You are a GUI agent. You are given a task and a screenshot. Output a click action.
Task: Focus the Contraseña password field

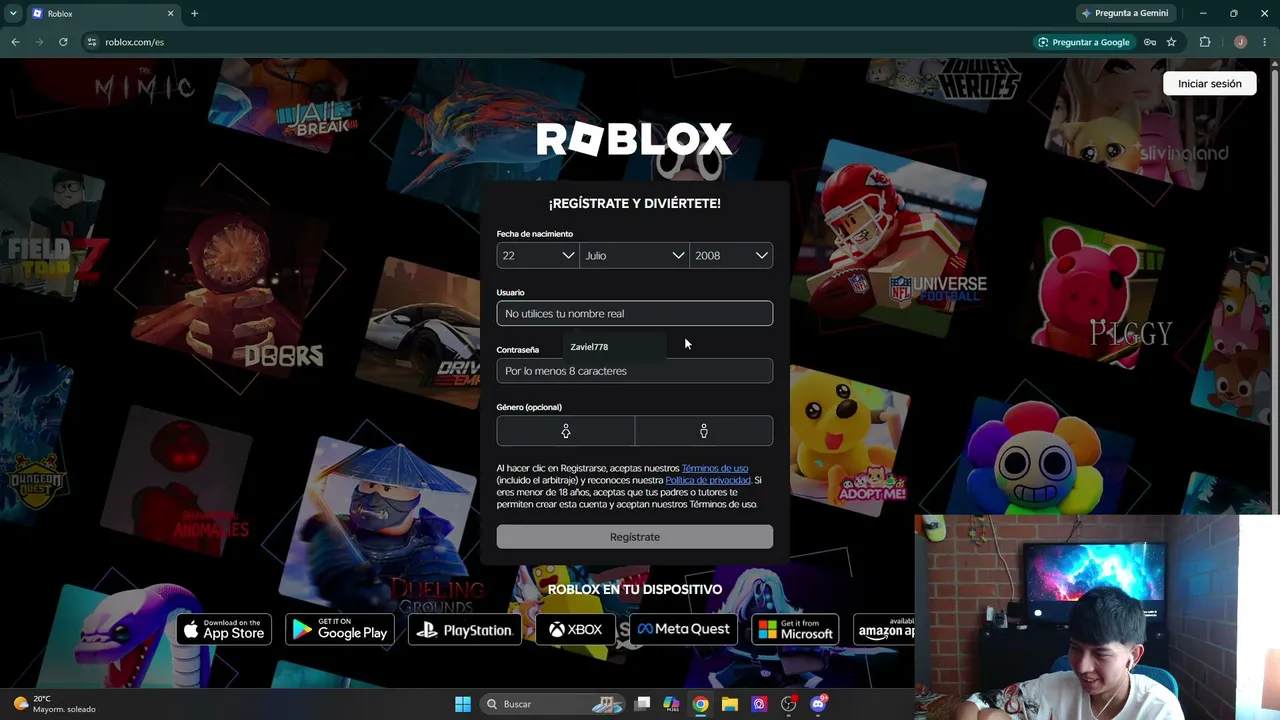[x=635, y=371]
